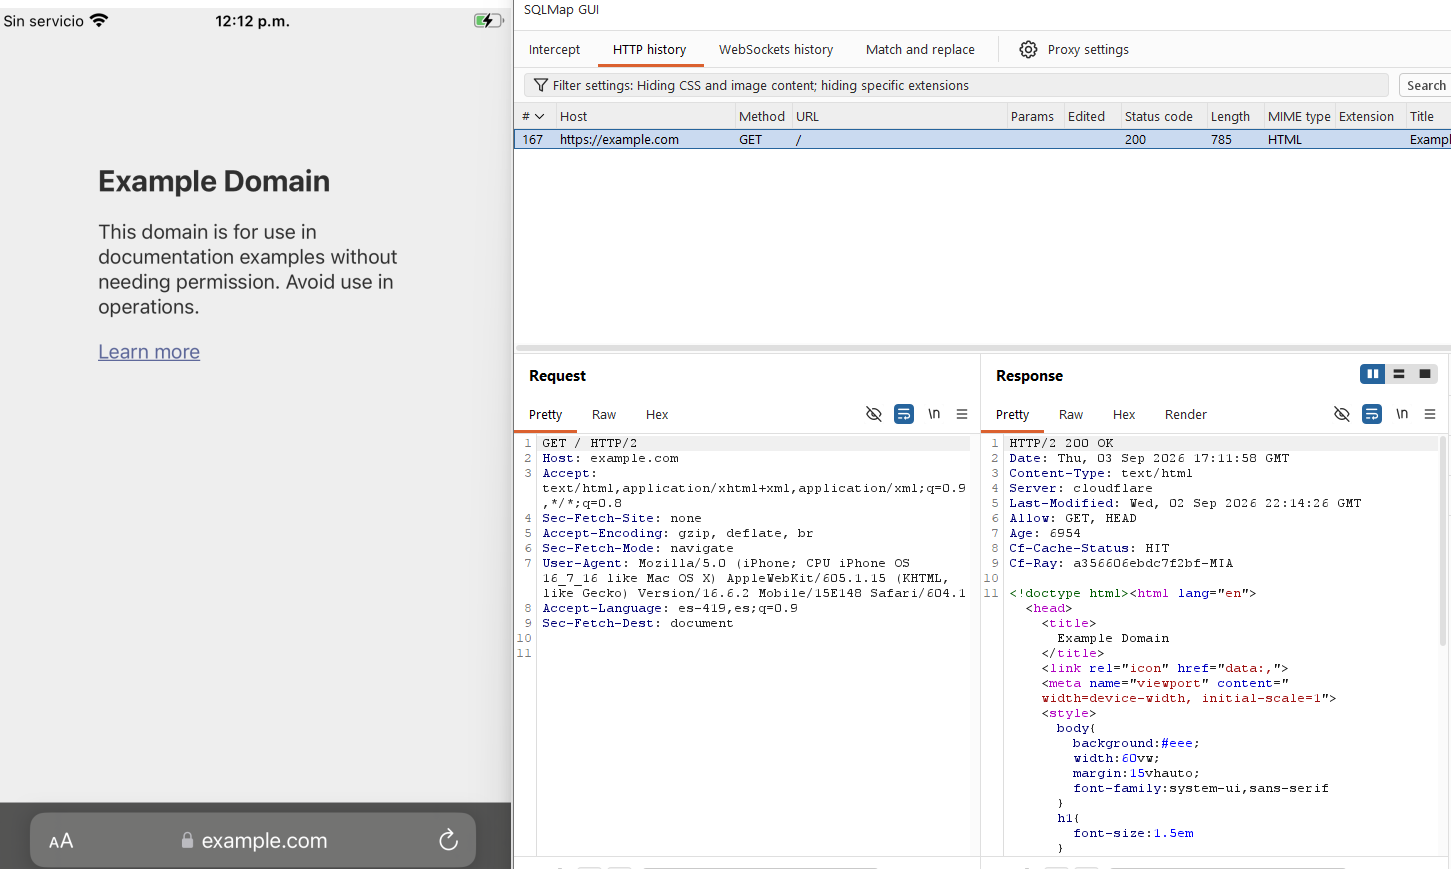This screenshot has height=869, width=1451.
Task: Tap the example.com address bar
Action: (253, 840)
